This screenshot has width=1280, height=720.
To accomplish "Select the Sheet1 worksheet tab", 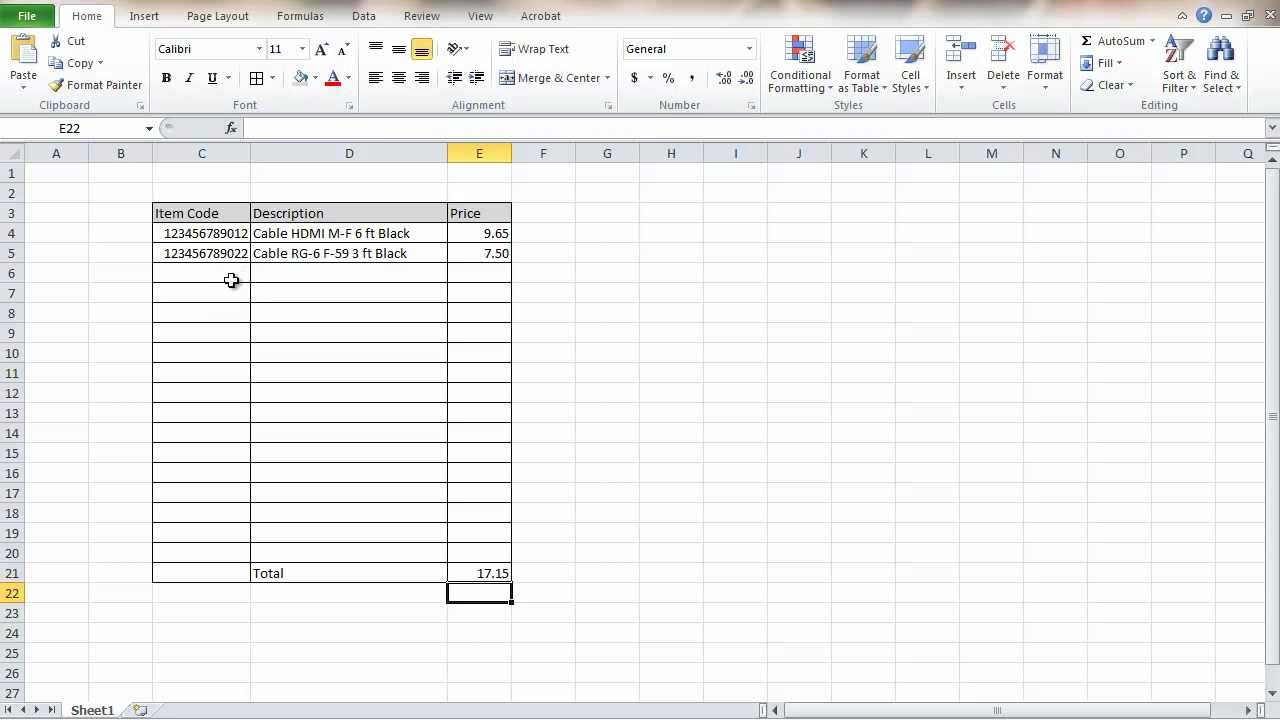I will tap(92, 710).
